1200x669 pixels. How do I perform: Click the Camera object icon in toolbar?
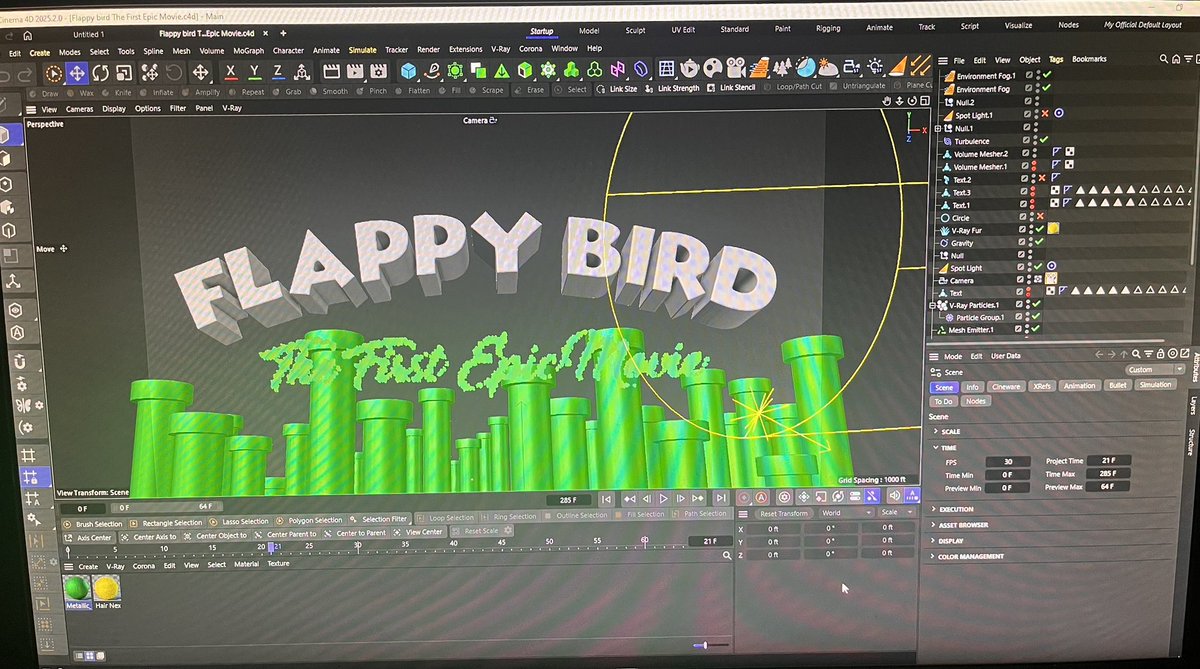point(736,69)
